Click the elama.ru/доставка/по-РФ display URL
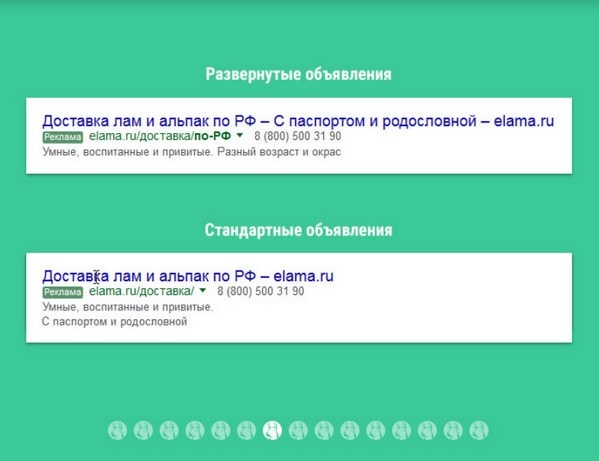This screenshot has width=599, height=461. (x=160, y=136)
